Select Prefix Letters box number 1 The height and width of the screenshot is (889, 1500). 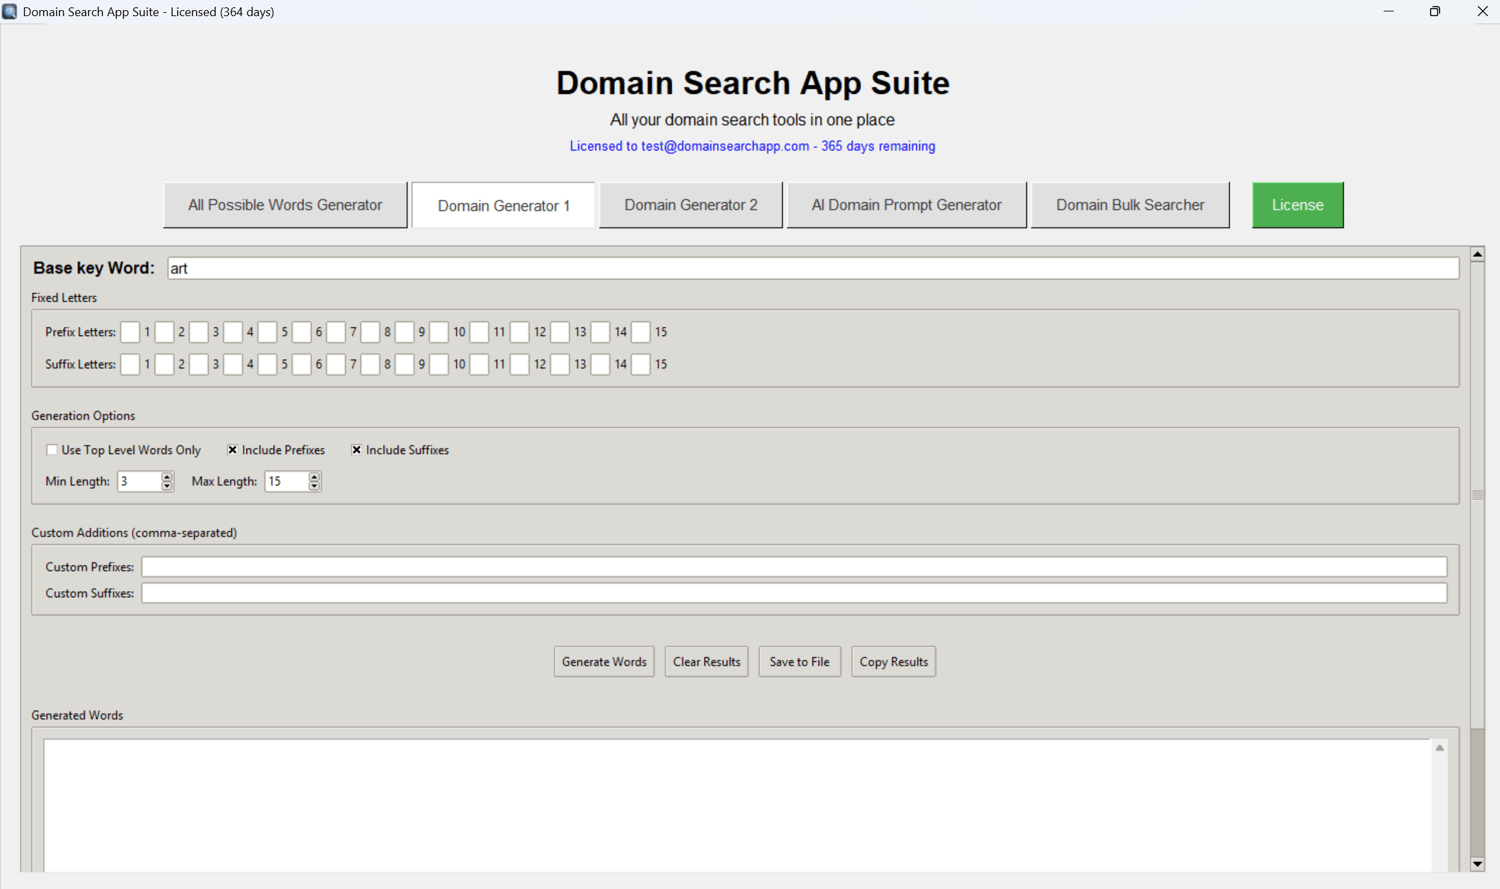coord(130,332)
